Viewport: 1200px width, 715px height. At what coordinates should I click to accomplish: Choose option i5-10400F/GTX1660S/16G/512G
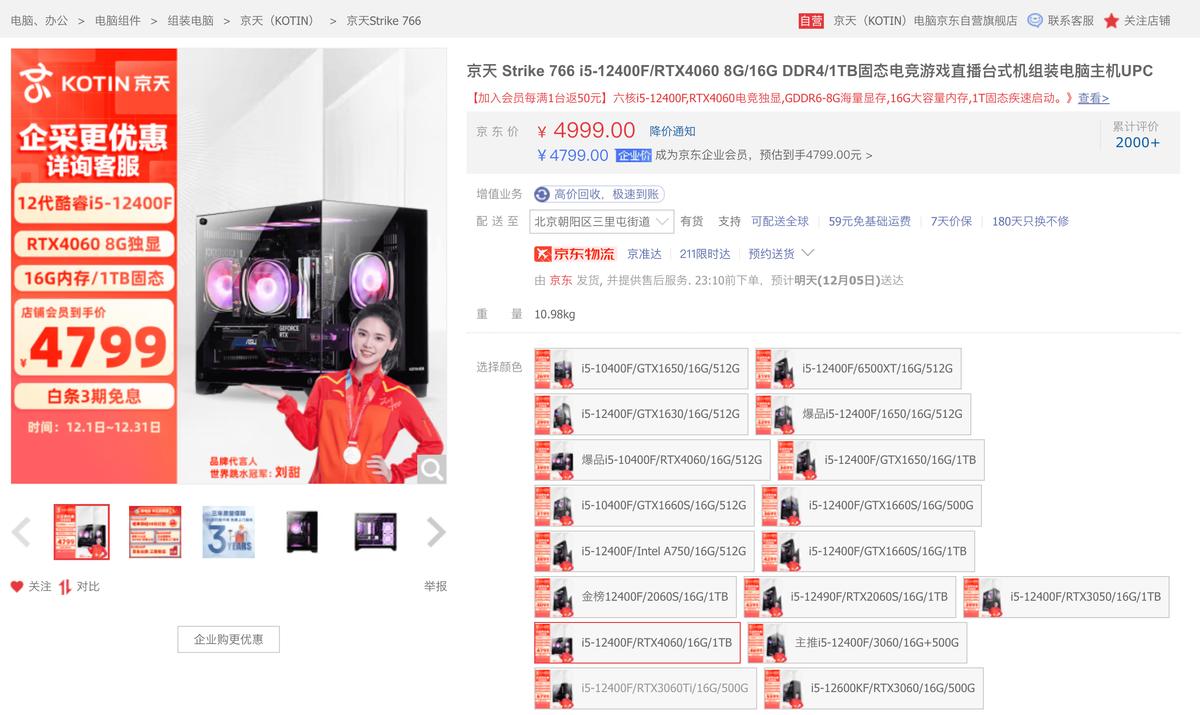tap(644, 506)
